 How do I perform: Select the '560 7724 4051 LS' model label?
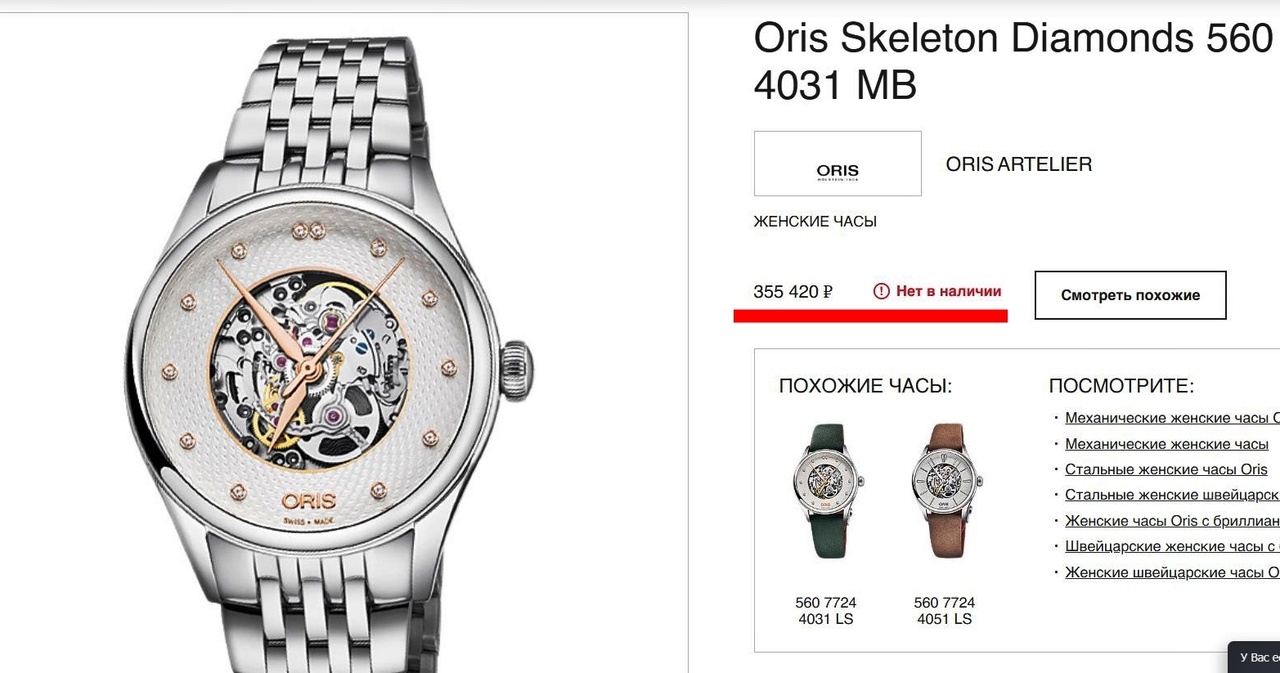click(x=944, y=611)
